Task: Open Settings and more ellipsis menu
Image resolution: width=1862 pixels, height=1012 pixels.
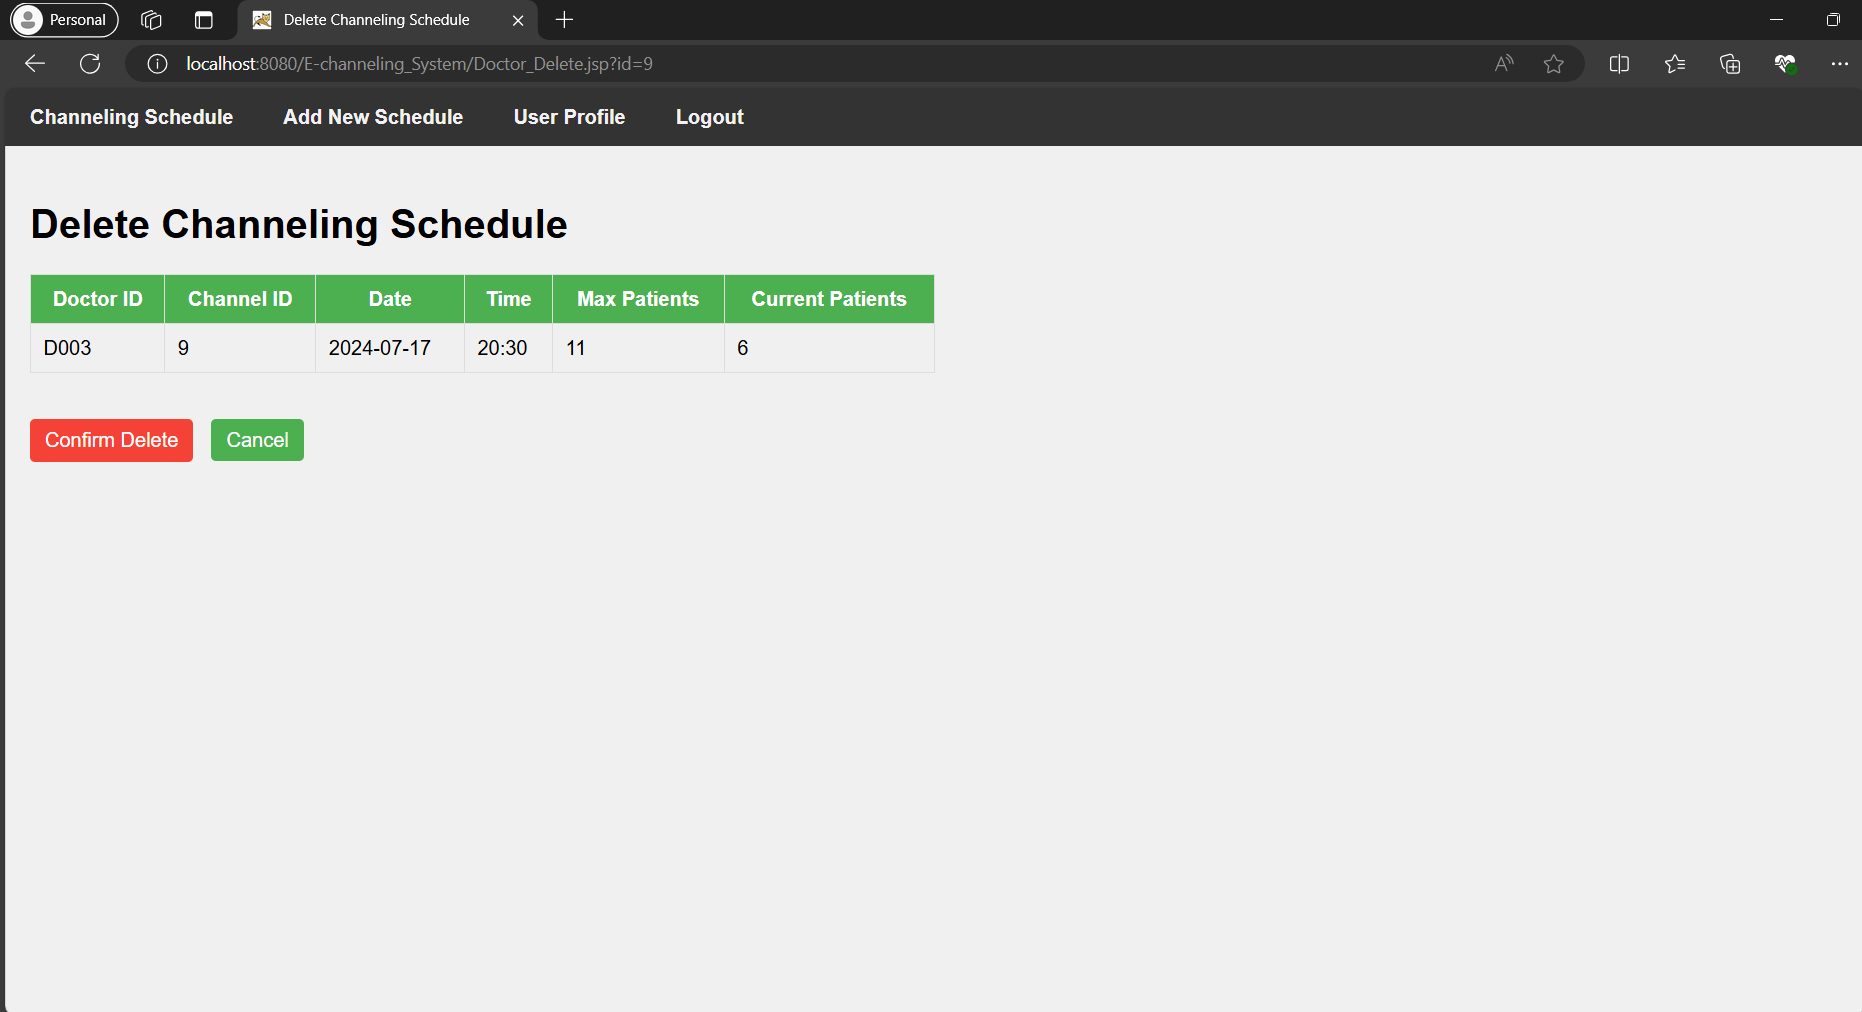Action: tap(1839, 64)
